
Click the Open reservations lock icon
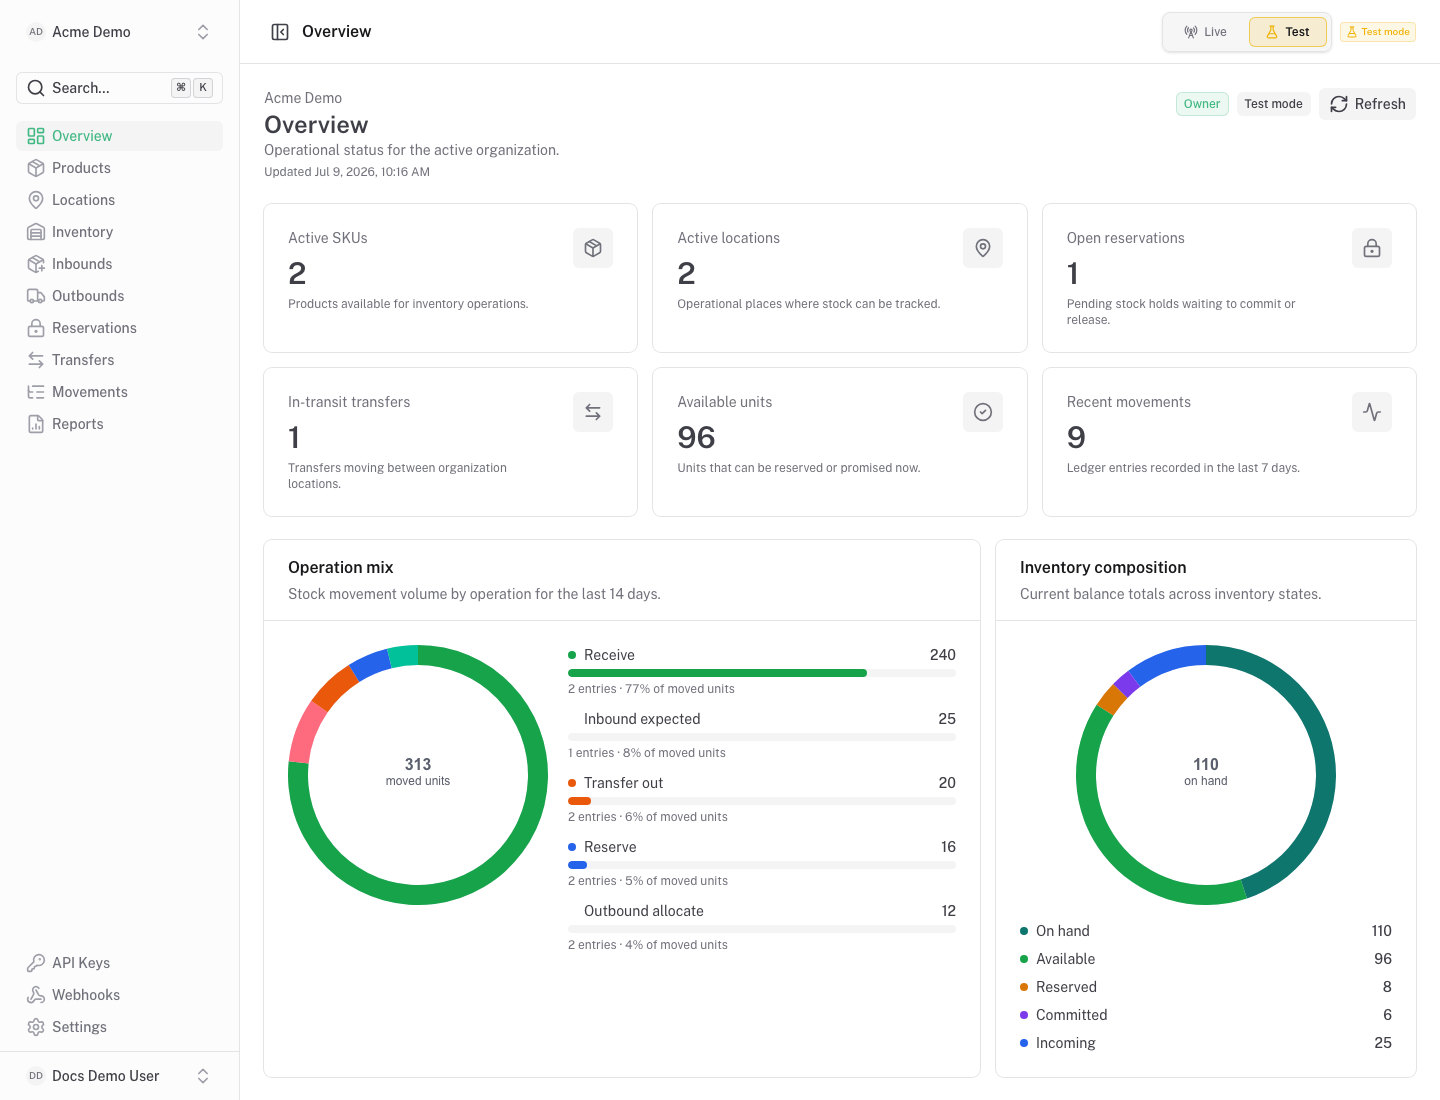click(1372, 248)
